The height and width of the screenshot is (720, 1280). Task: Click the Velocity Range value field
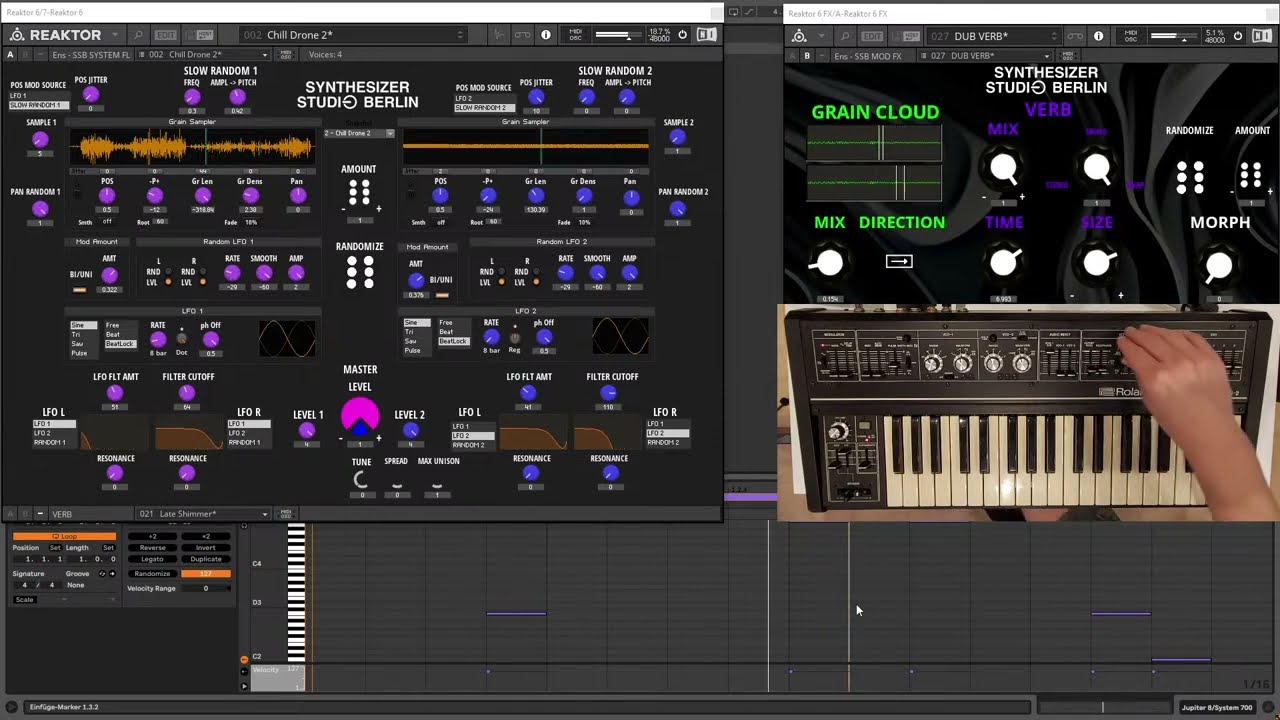206,588
